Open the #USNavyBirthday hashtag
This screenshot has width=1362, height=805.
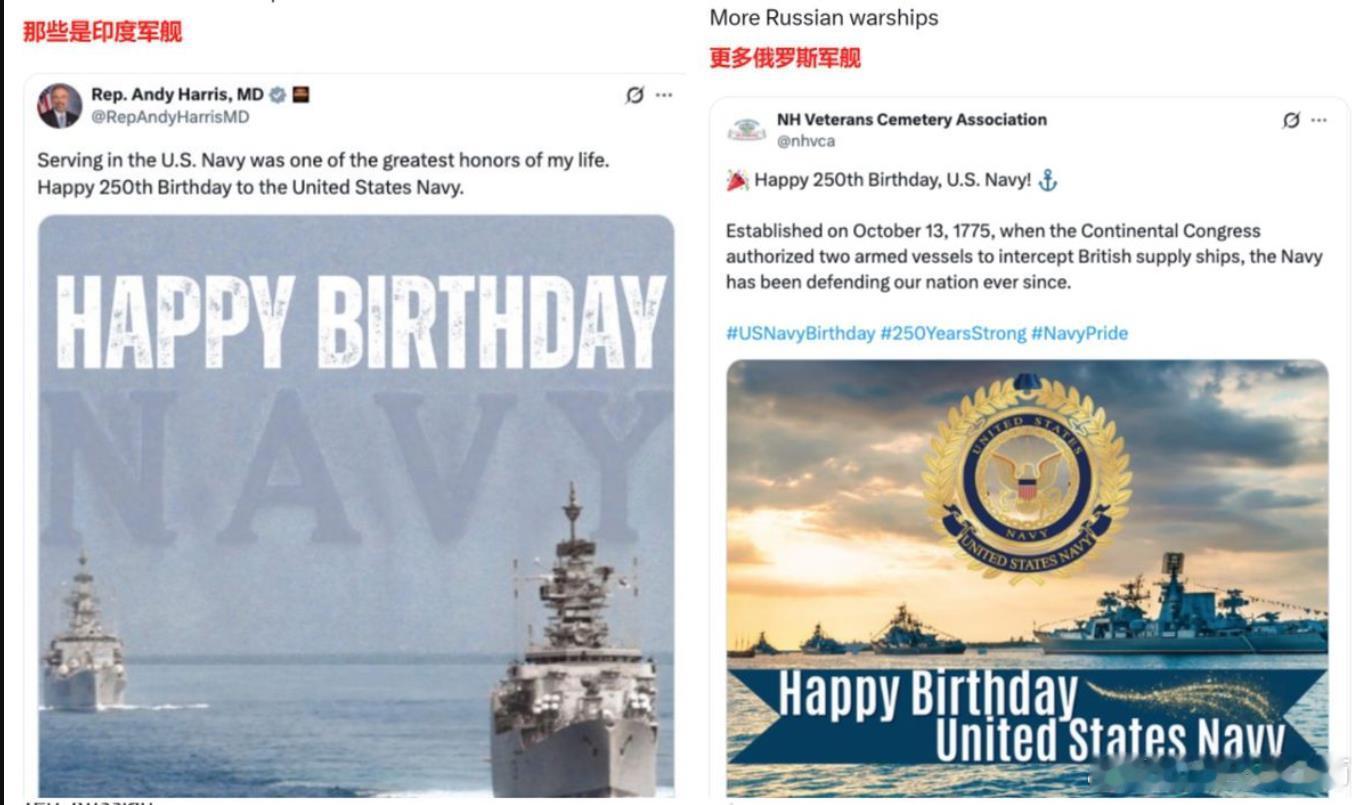click(x=800, y=333)
